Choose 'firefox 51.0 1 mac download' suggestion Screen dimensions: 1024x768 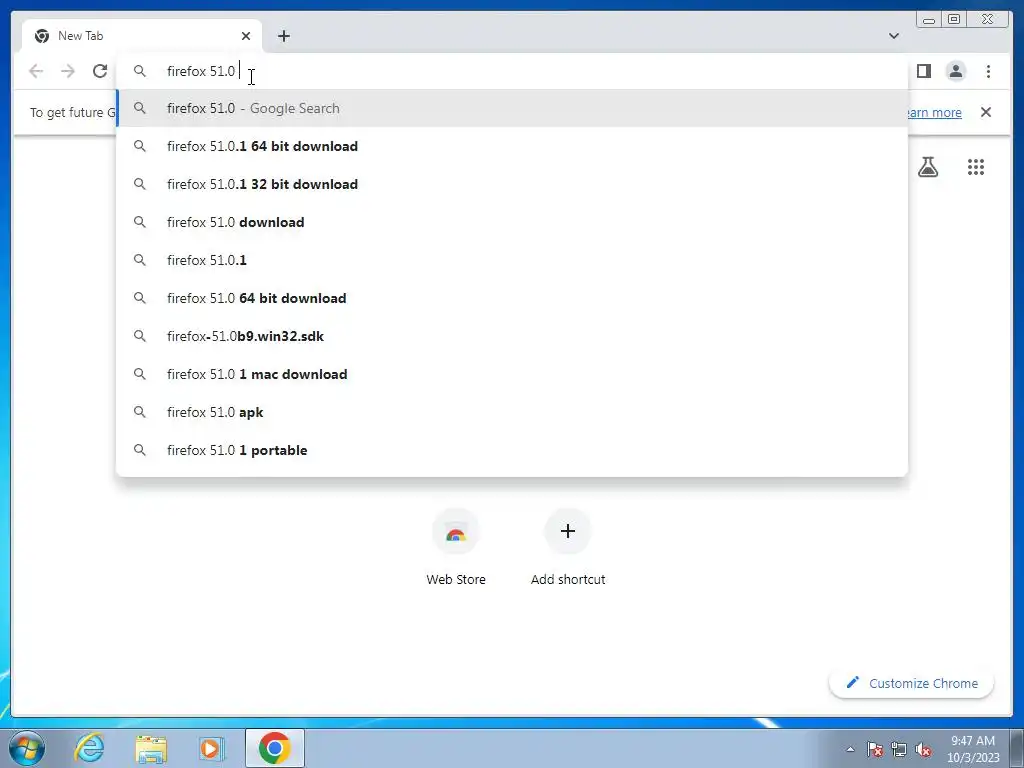(512, 374)
